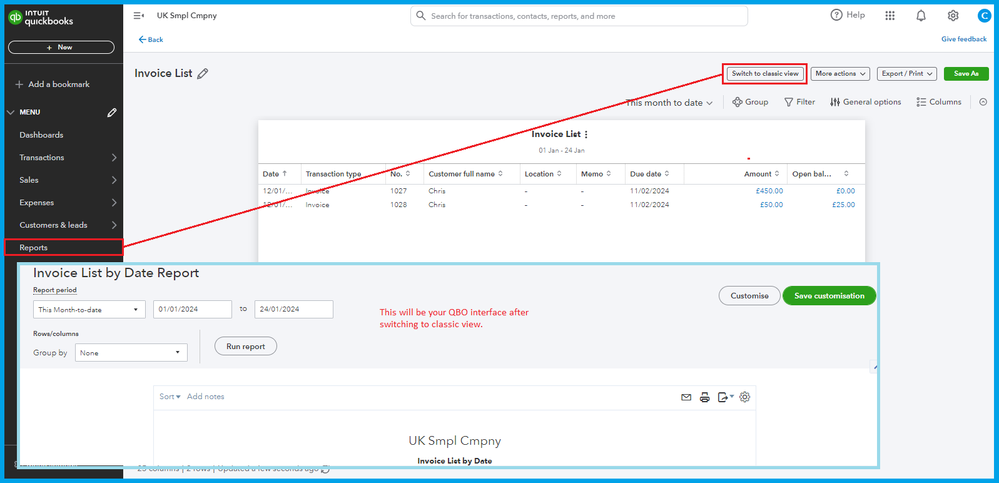Open General options
The image size is (999, 483).
(x=865, y=102)
